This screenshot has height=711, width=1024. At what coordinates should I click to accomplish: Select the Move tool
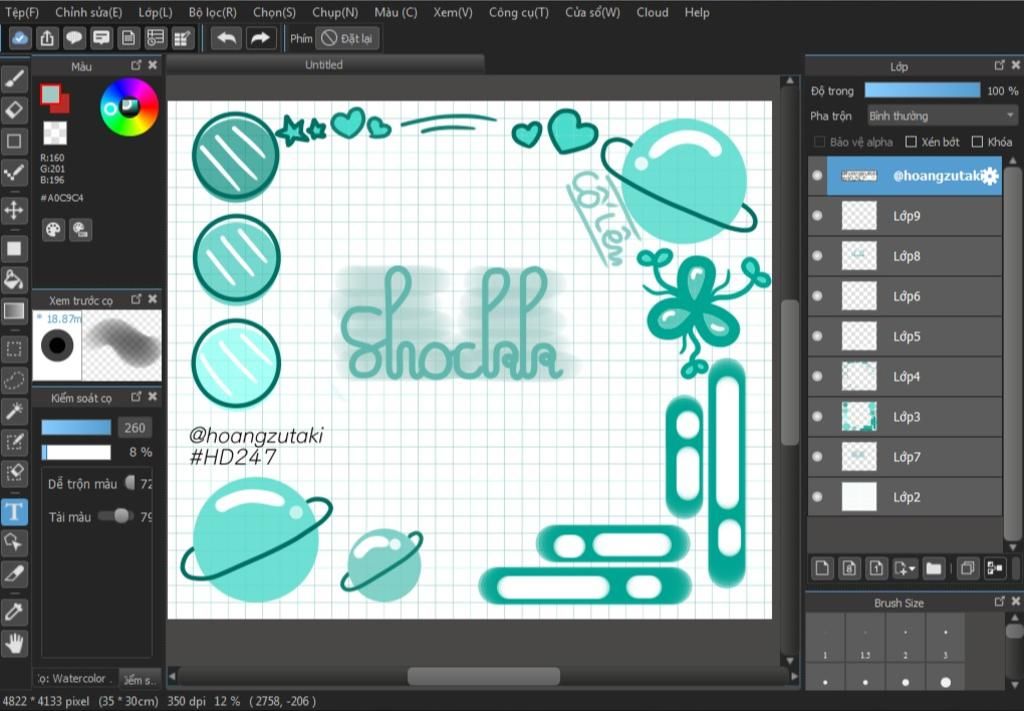click(x=14, y=210)
